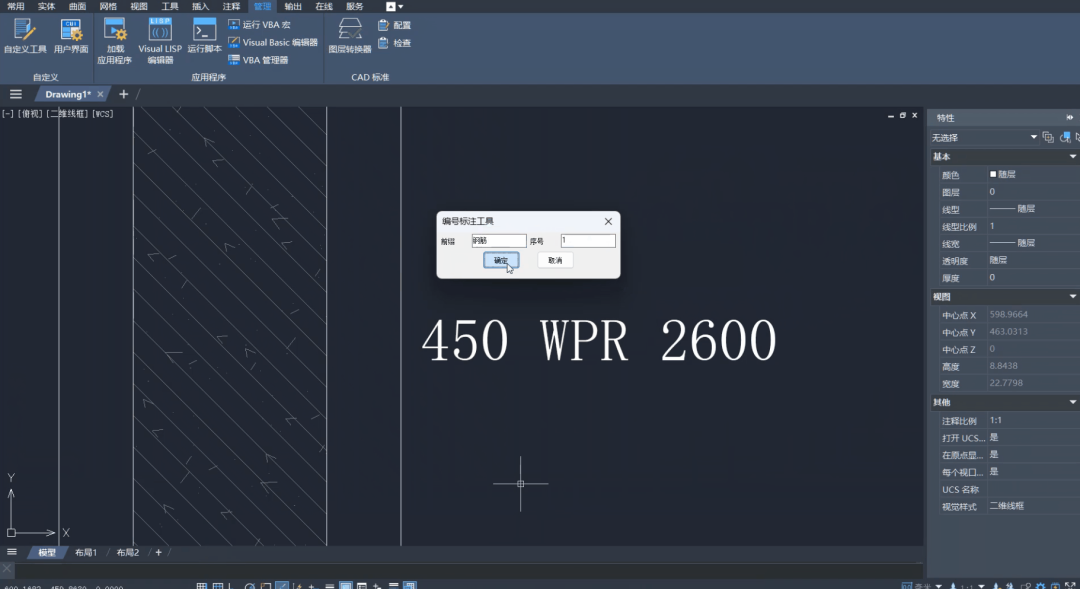Click the 视觉样式 value 二维线框
This screenshot has height=589, width=1080.
coord(1006,506)
